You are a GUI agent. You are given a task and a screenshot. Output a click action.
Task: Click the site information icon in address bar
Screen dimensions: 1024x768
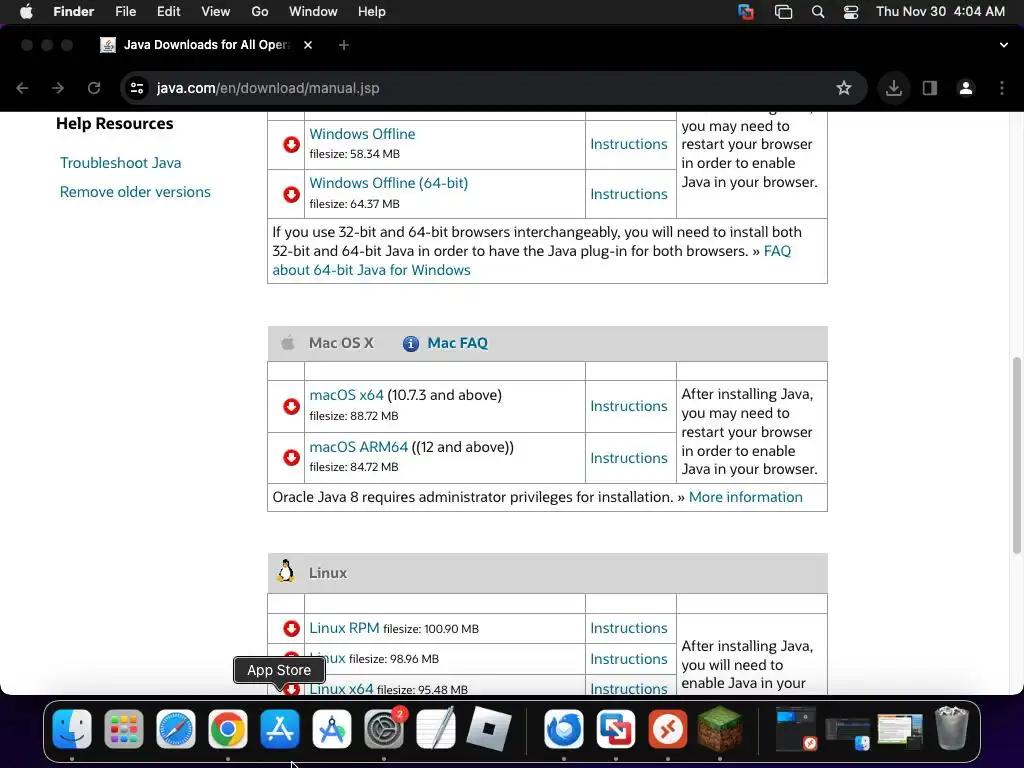[136, 88]
